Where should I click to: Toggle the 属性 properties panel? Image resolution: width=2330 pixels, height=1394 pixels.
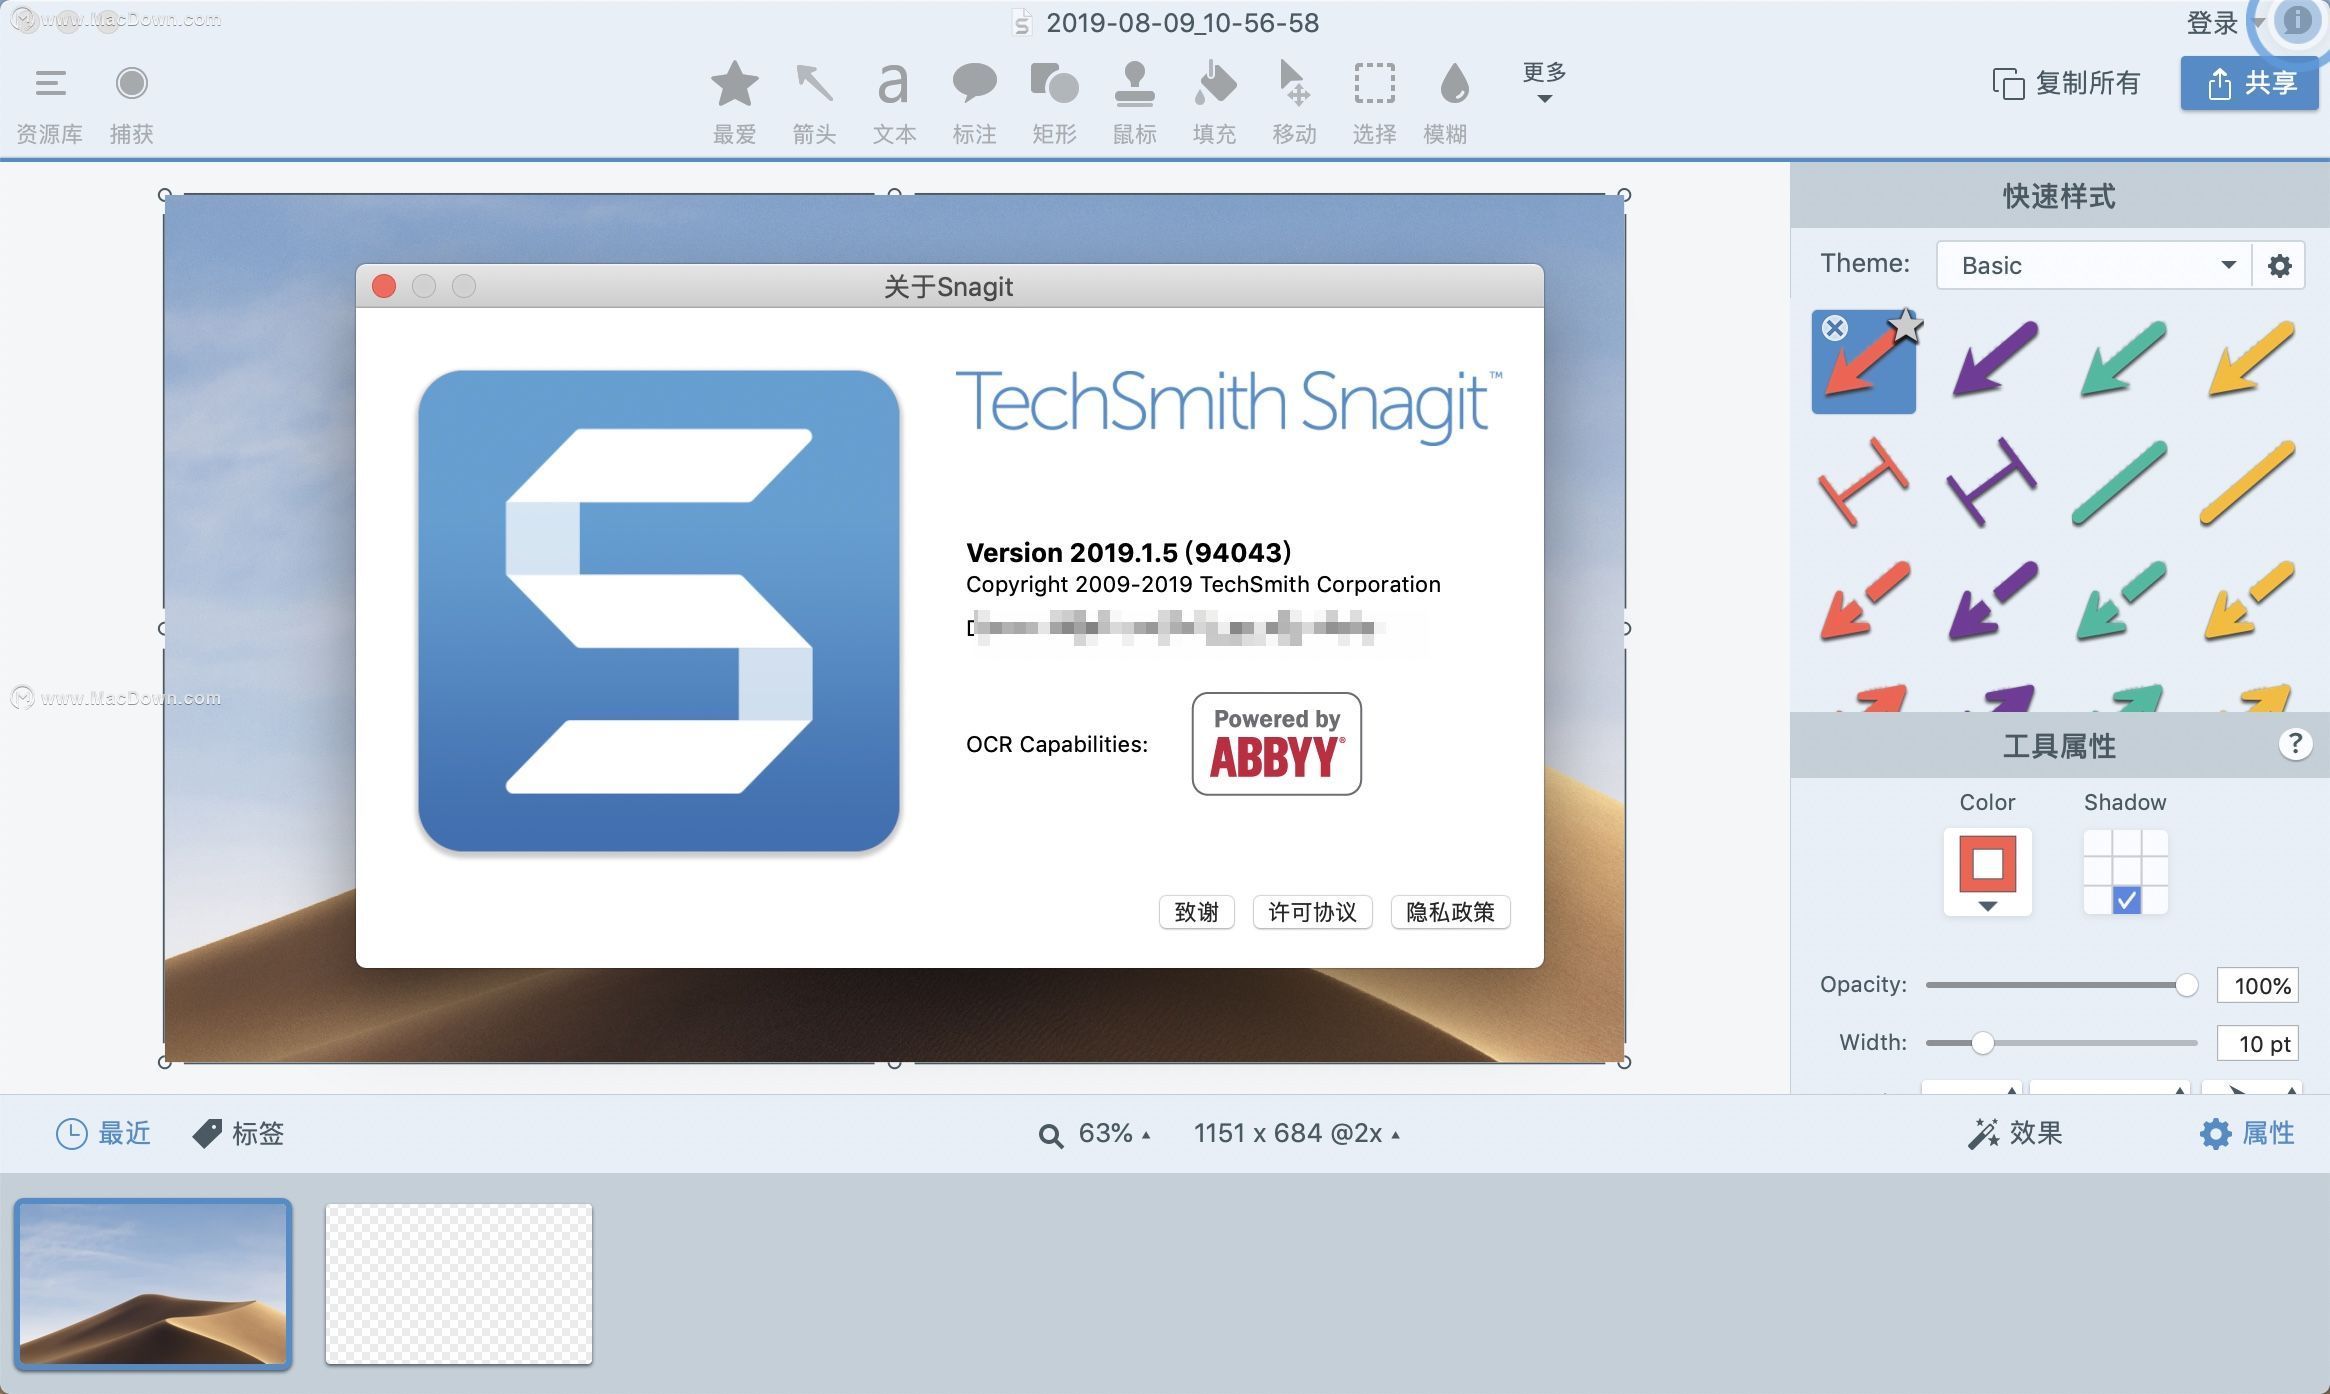click(x=2247, y=1133)
